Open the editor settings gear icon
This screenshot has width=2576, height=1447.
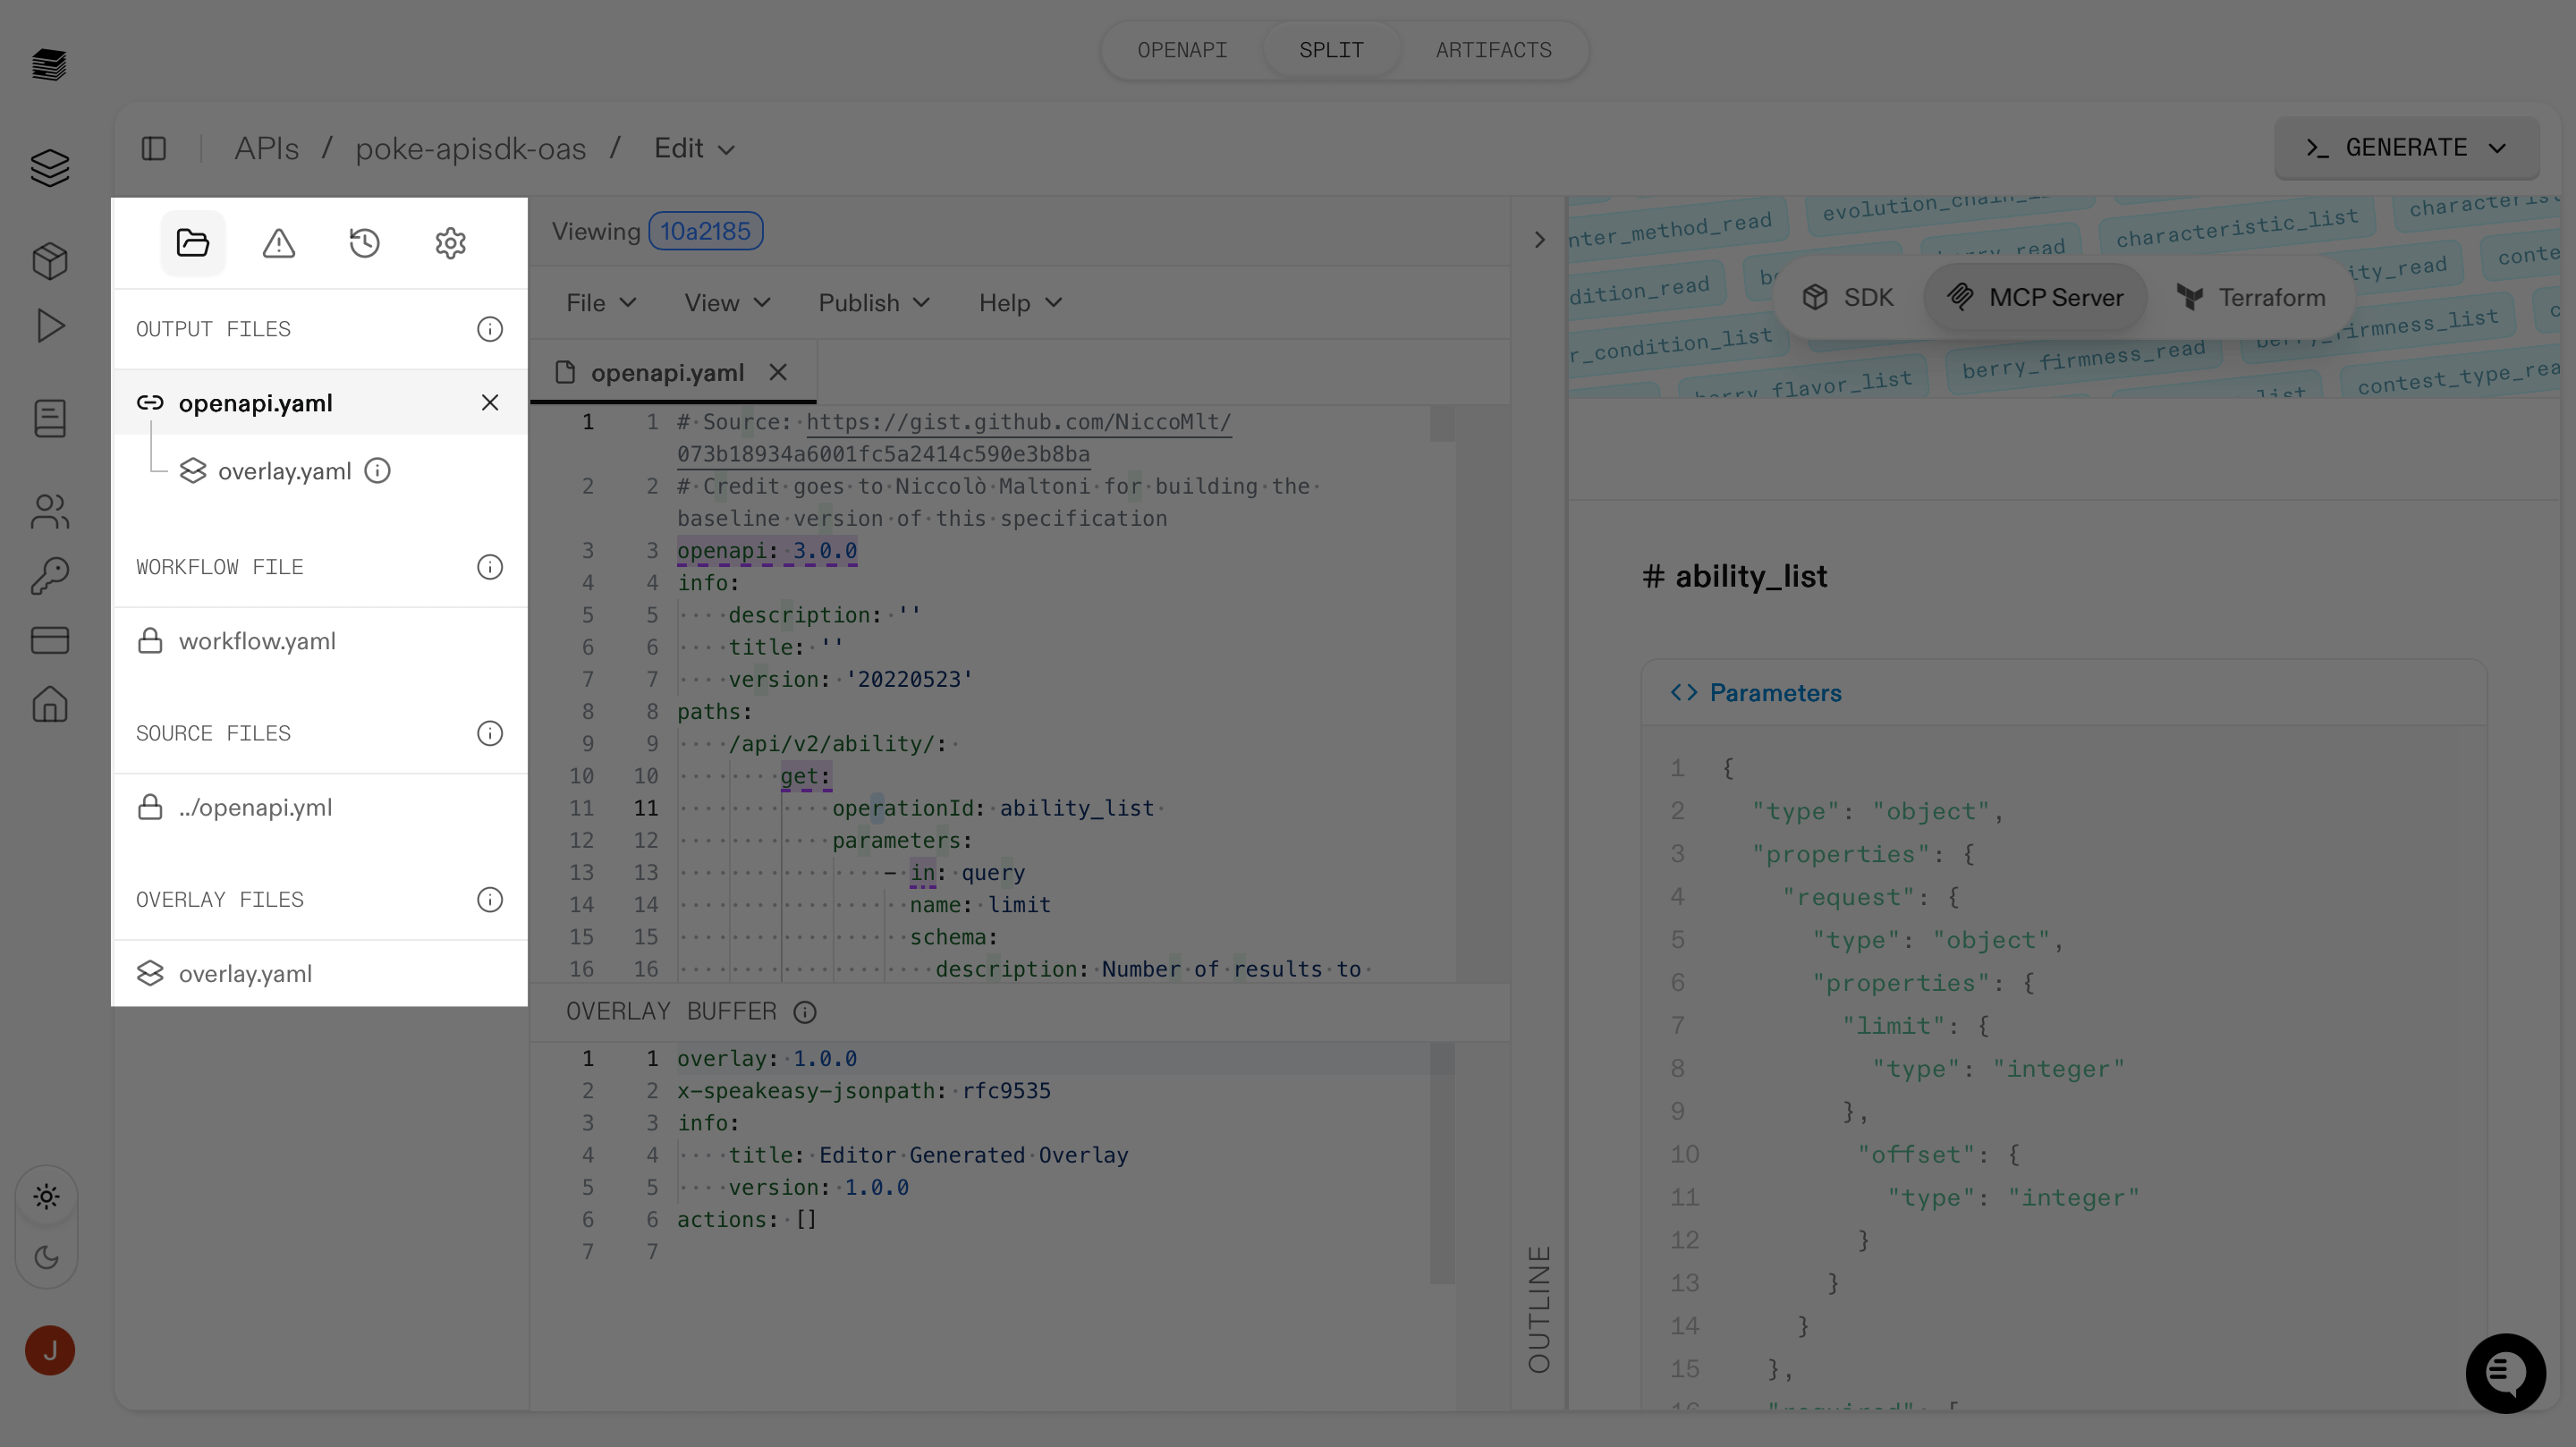(x=450, y=242)
